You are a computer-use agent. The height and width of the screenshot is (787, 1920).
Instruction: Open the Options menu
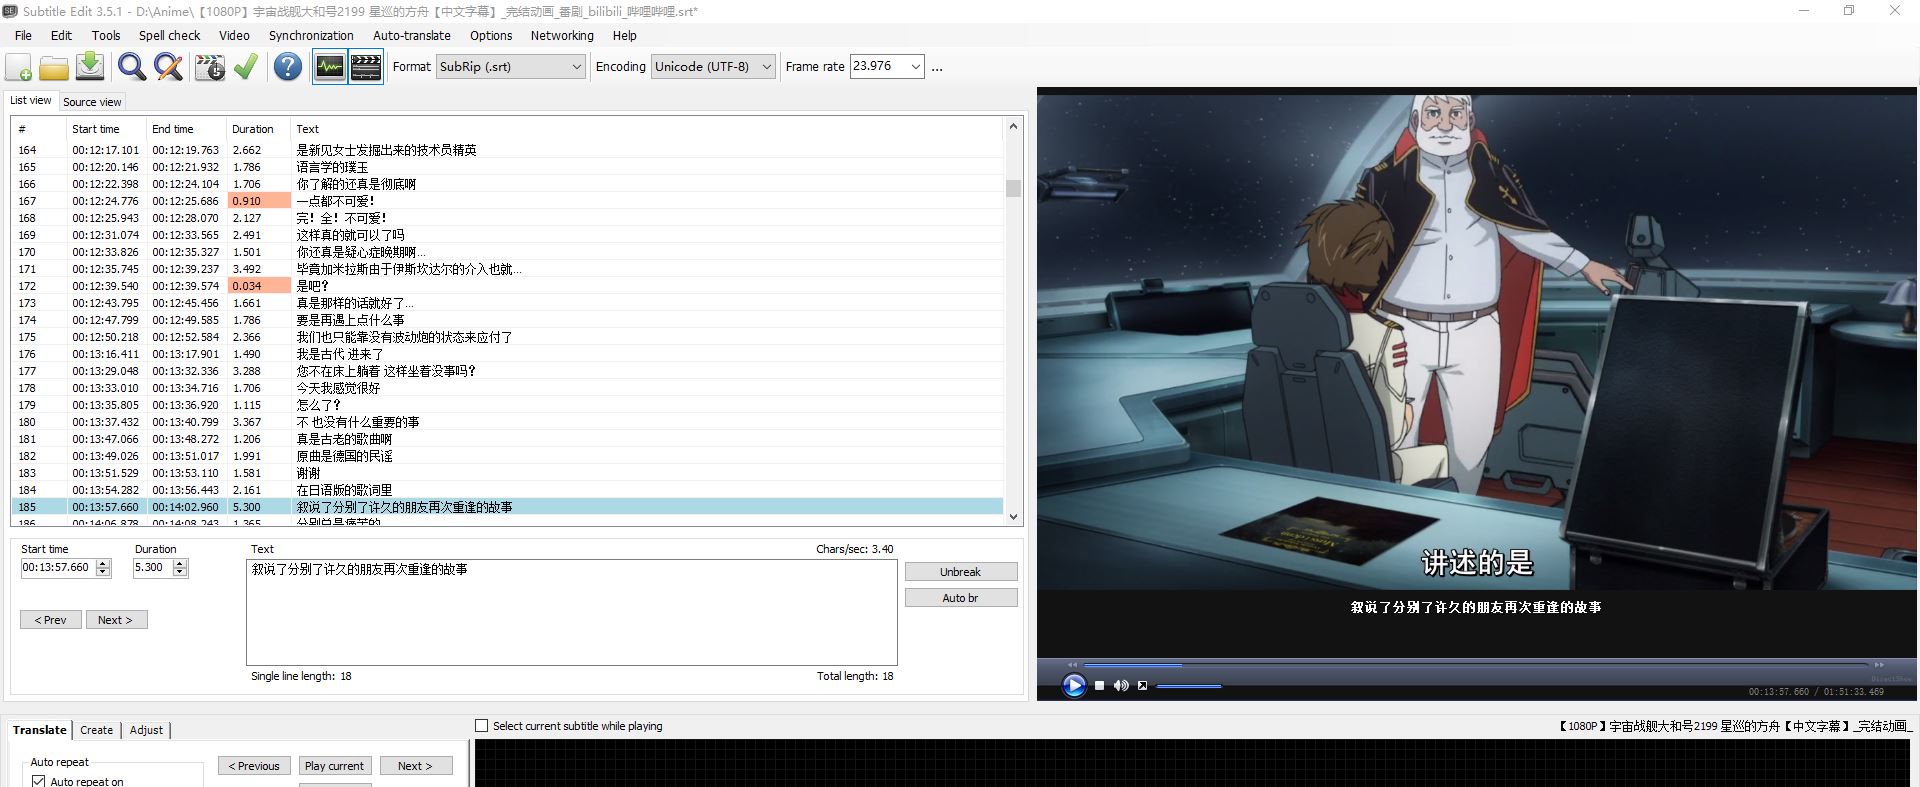pos(491,35)
